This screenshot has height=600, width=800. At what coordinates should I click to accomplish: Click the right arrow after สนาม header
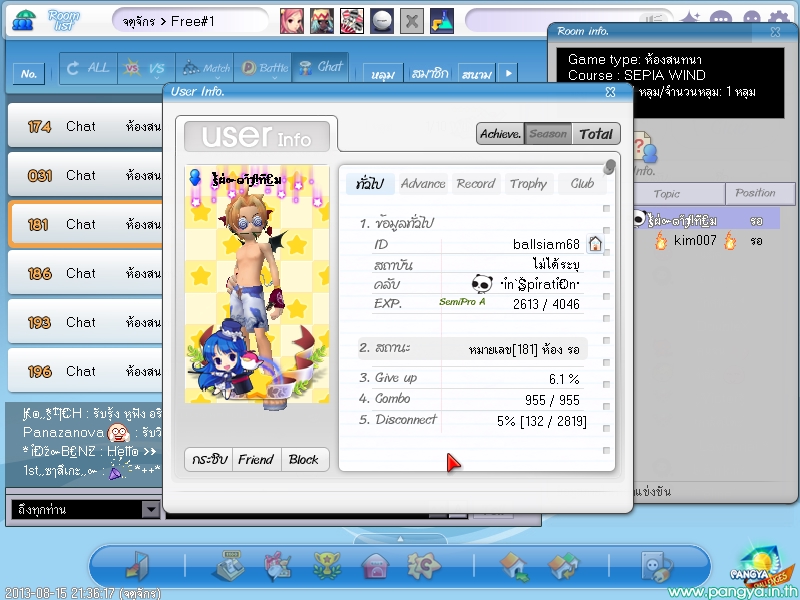(x=508, y=73)
